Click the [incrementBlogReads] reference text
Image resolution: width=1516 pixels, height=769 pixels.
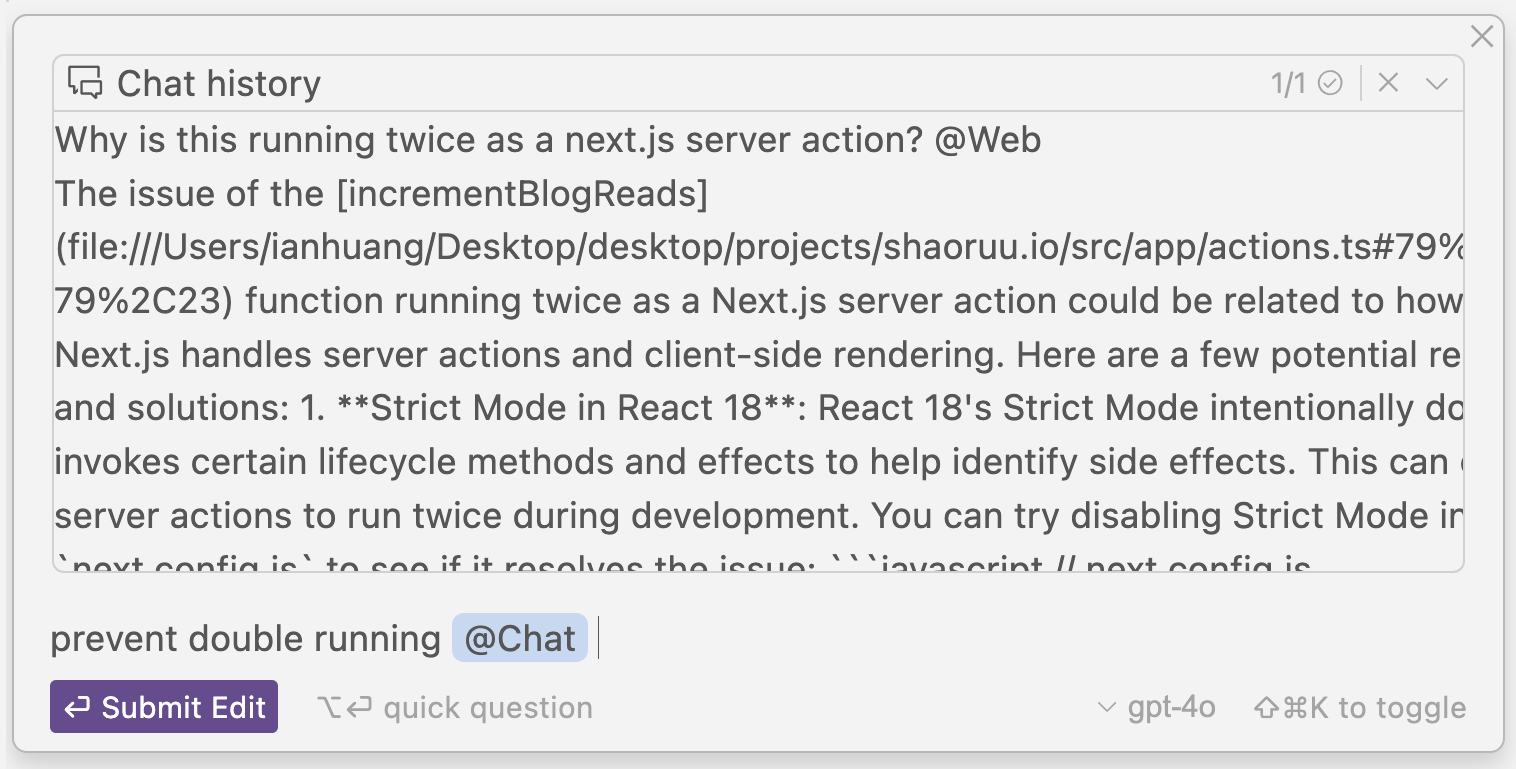coord(522,194)
